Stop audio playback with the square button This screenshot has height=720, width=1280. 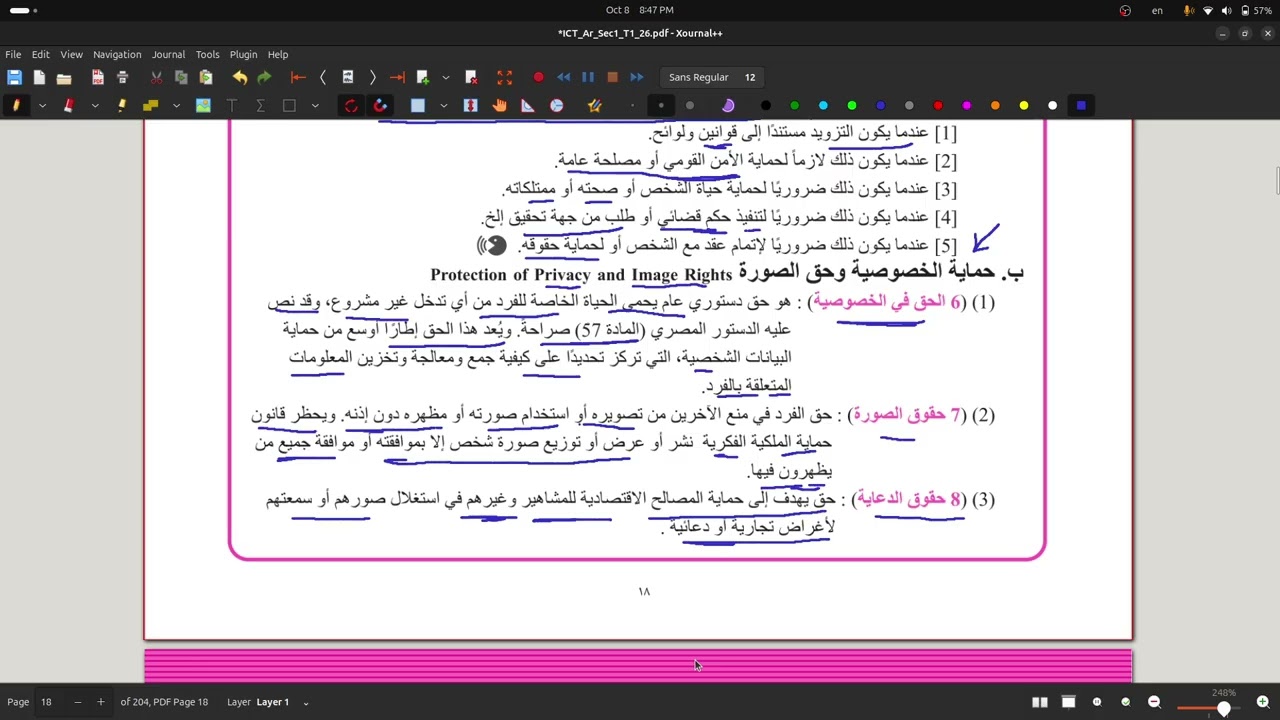(612, 77)
